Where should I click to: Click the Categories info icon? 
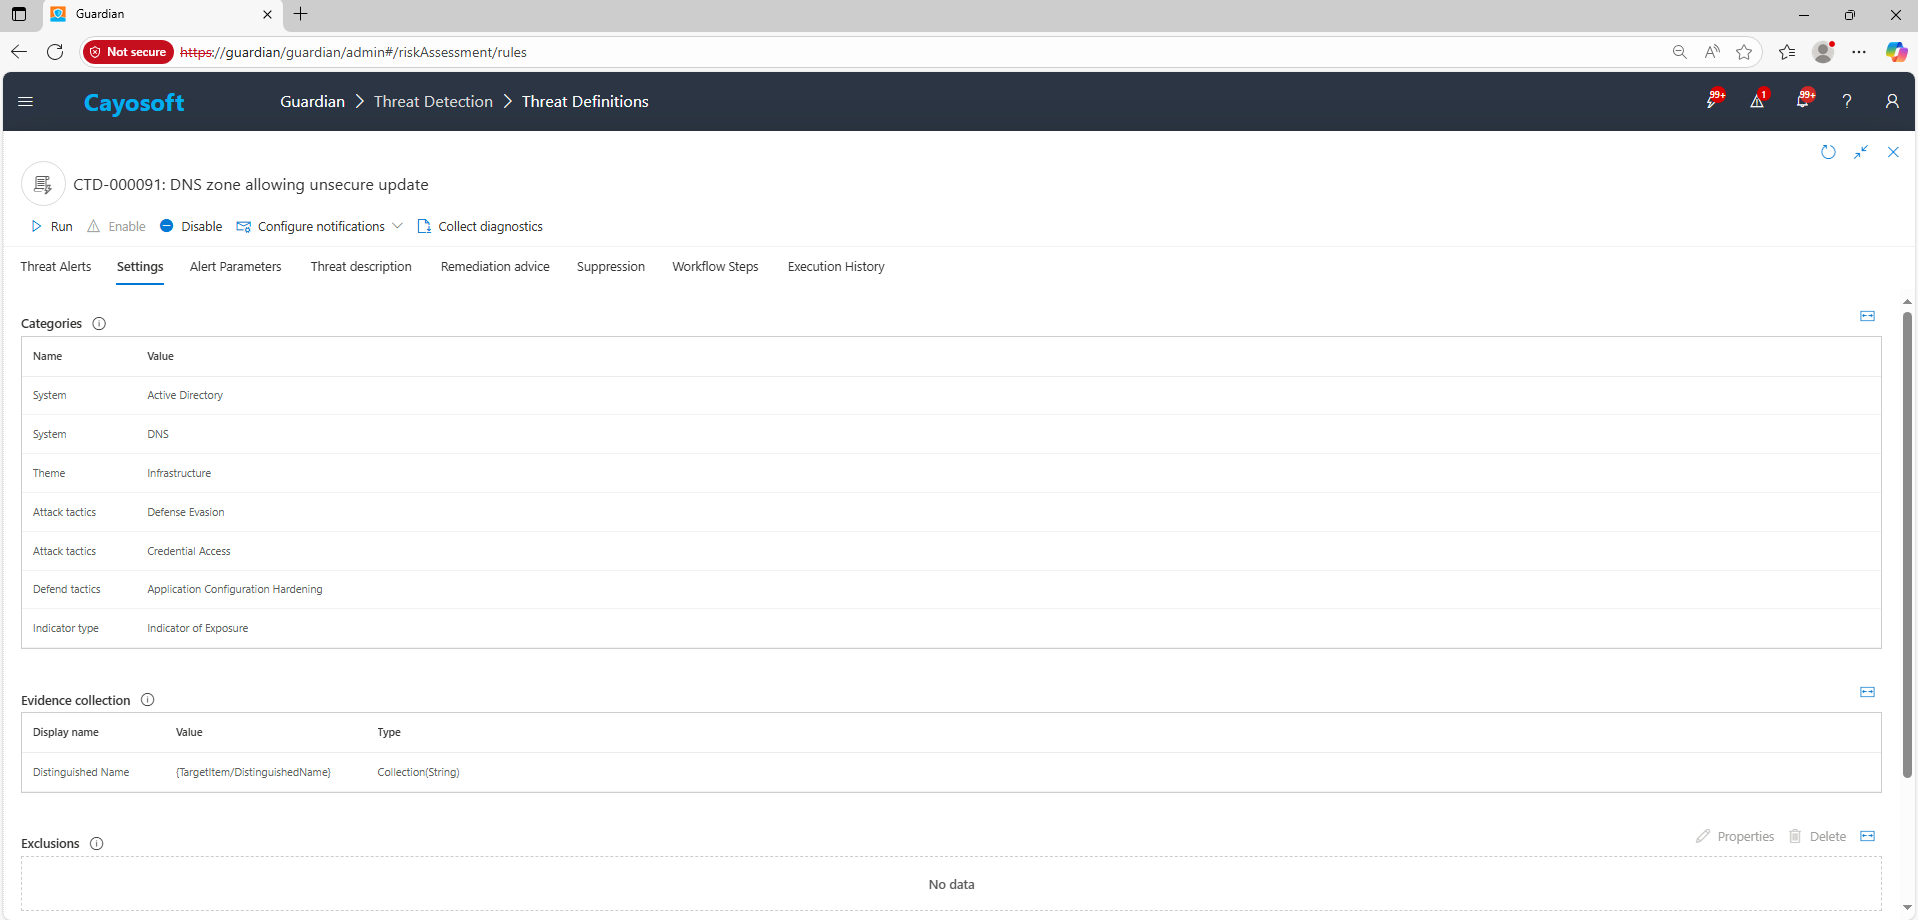coord(99,324)
